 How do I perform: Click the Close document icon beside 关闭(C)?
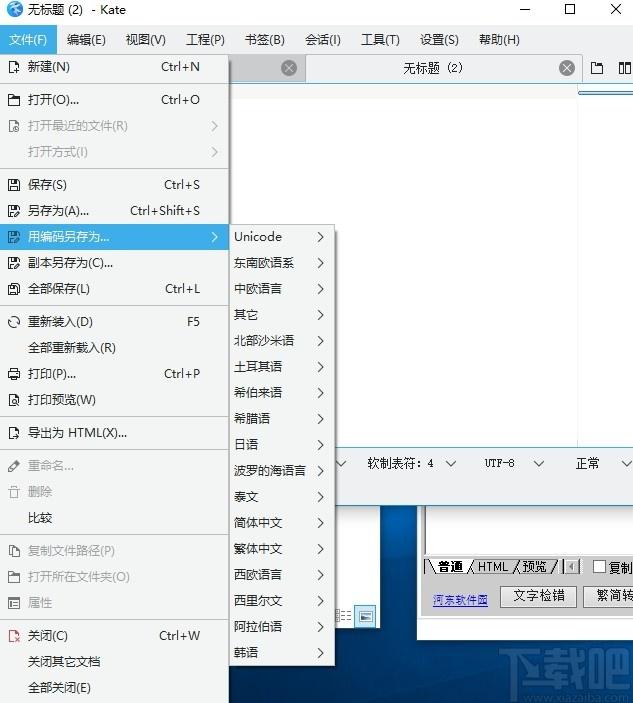(x=14, y=636)
